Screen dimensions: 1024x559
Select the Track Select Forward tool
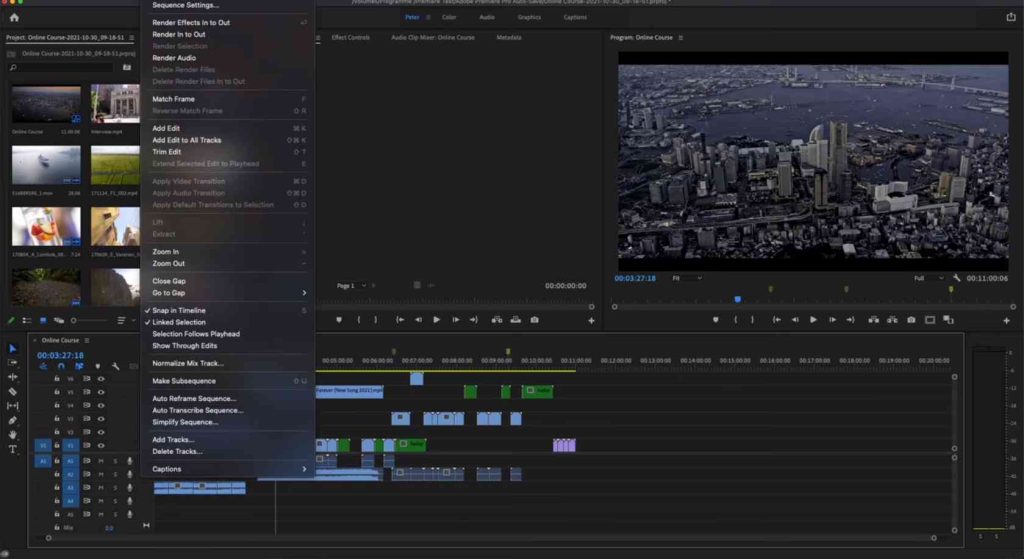coord(12,362)
